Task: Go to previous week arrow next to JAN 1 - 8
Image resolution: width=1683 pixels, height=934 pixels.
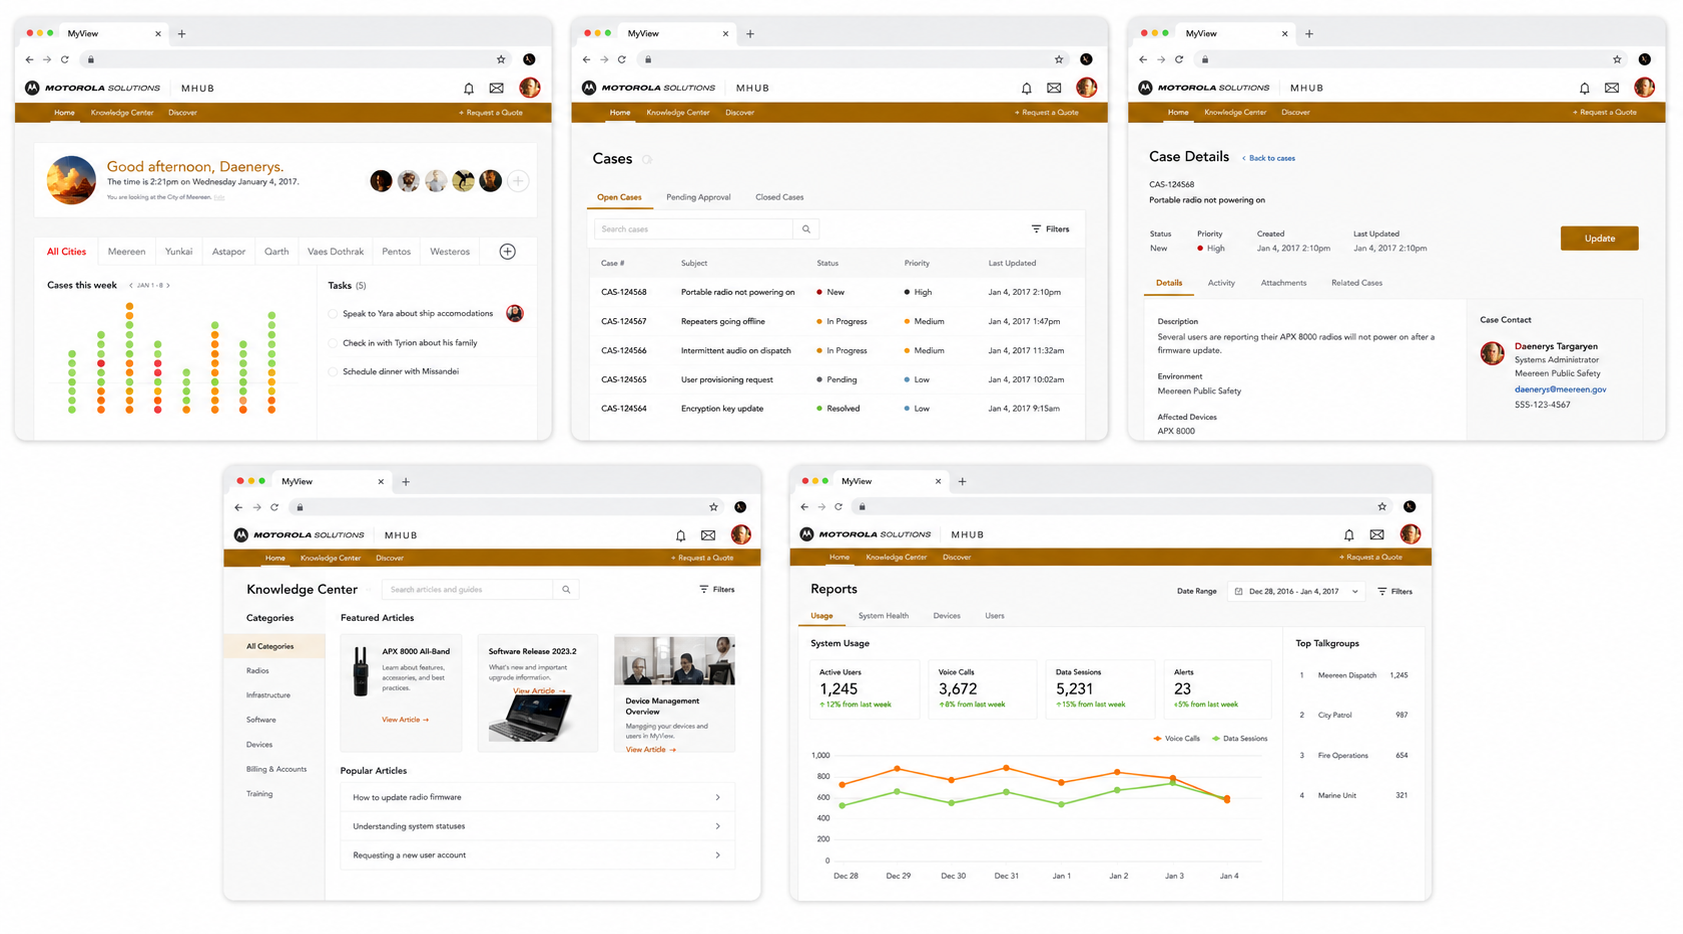Action: coord(131,286)
